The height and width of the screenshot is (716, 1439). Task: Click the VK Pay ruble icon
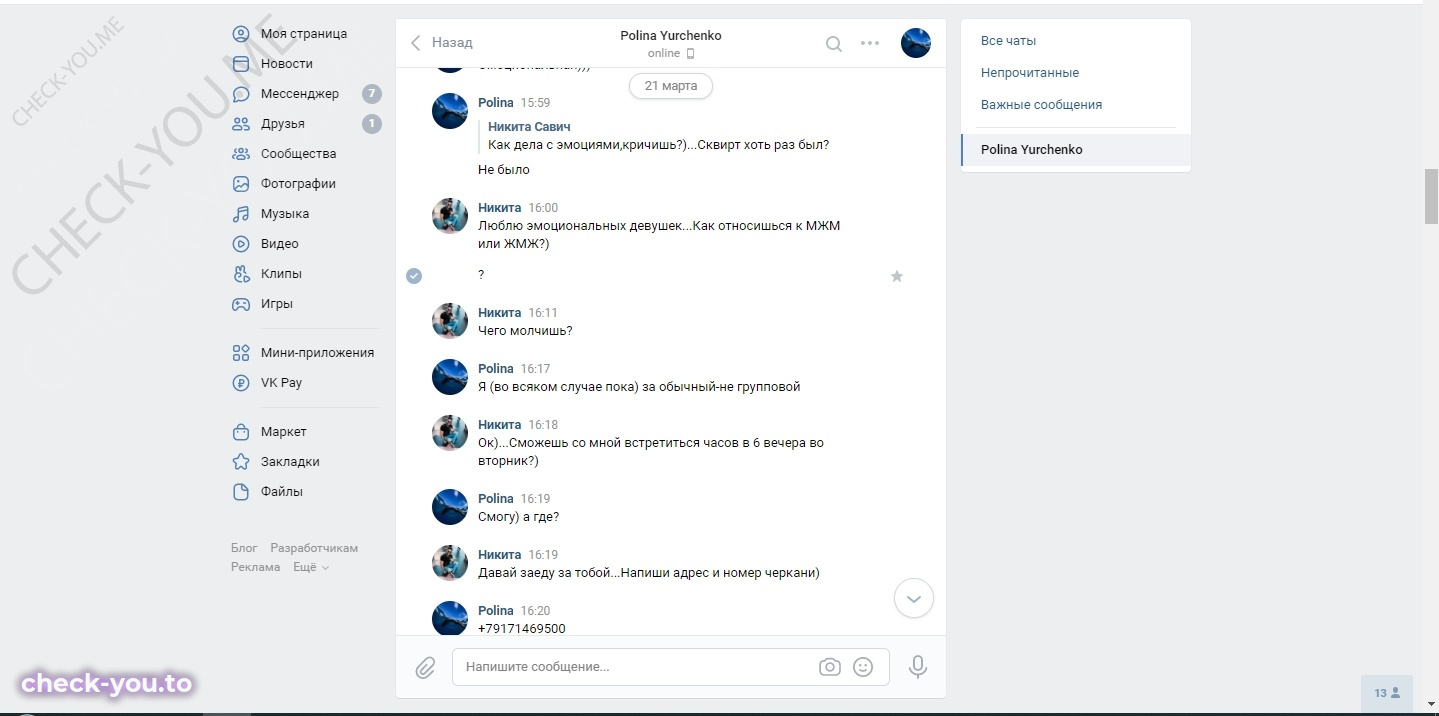pos(241,383)
